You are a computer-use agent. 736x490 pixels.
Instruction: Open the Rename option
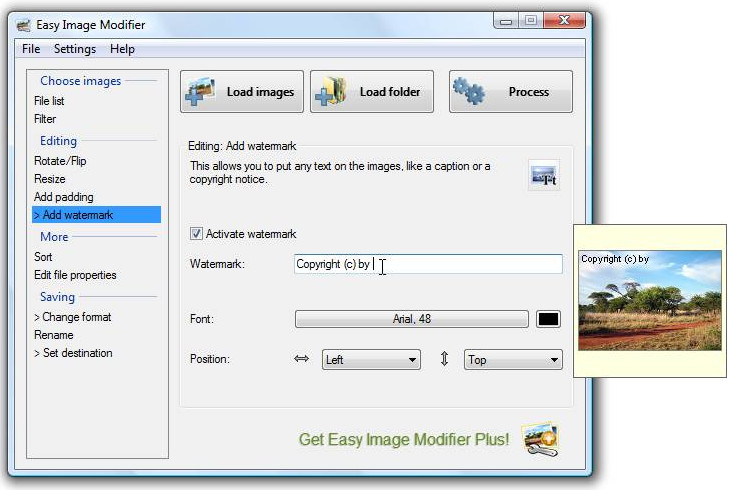[x=54, y=335]
